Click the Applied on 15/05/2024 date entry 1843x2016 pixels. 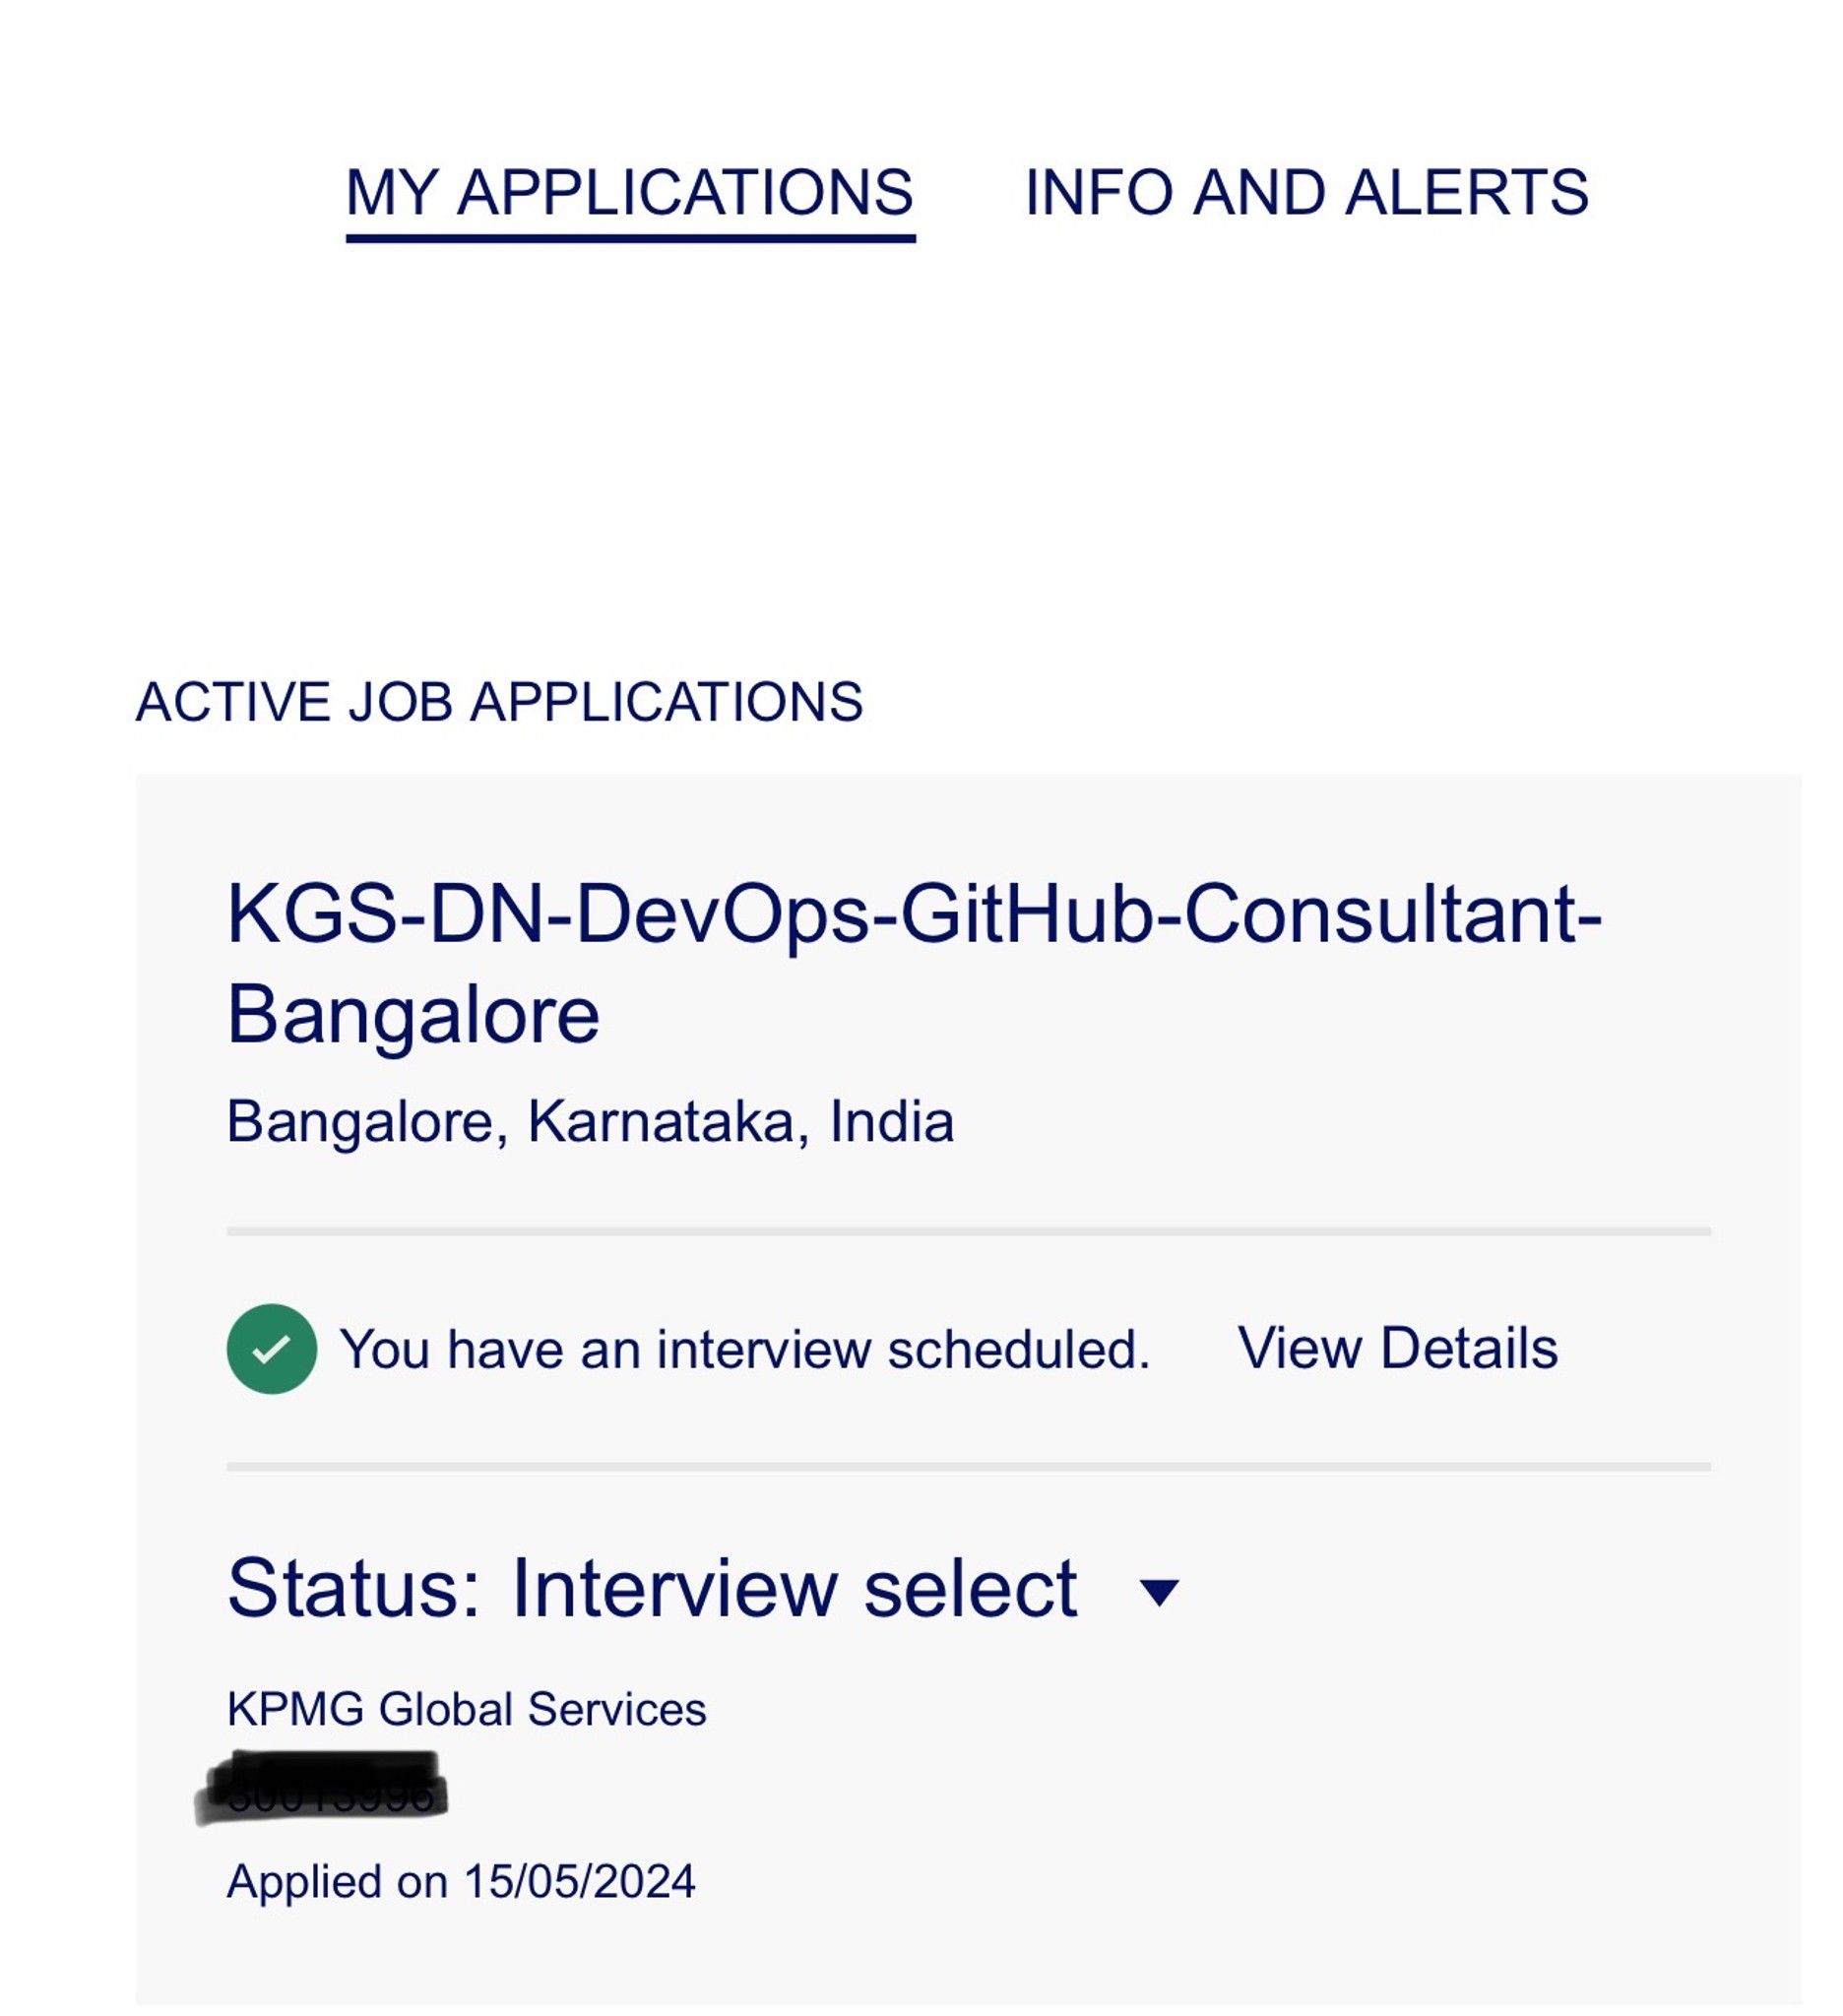point(464,1879)
